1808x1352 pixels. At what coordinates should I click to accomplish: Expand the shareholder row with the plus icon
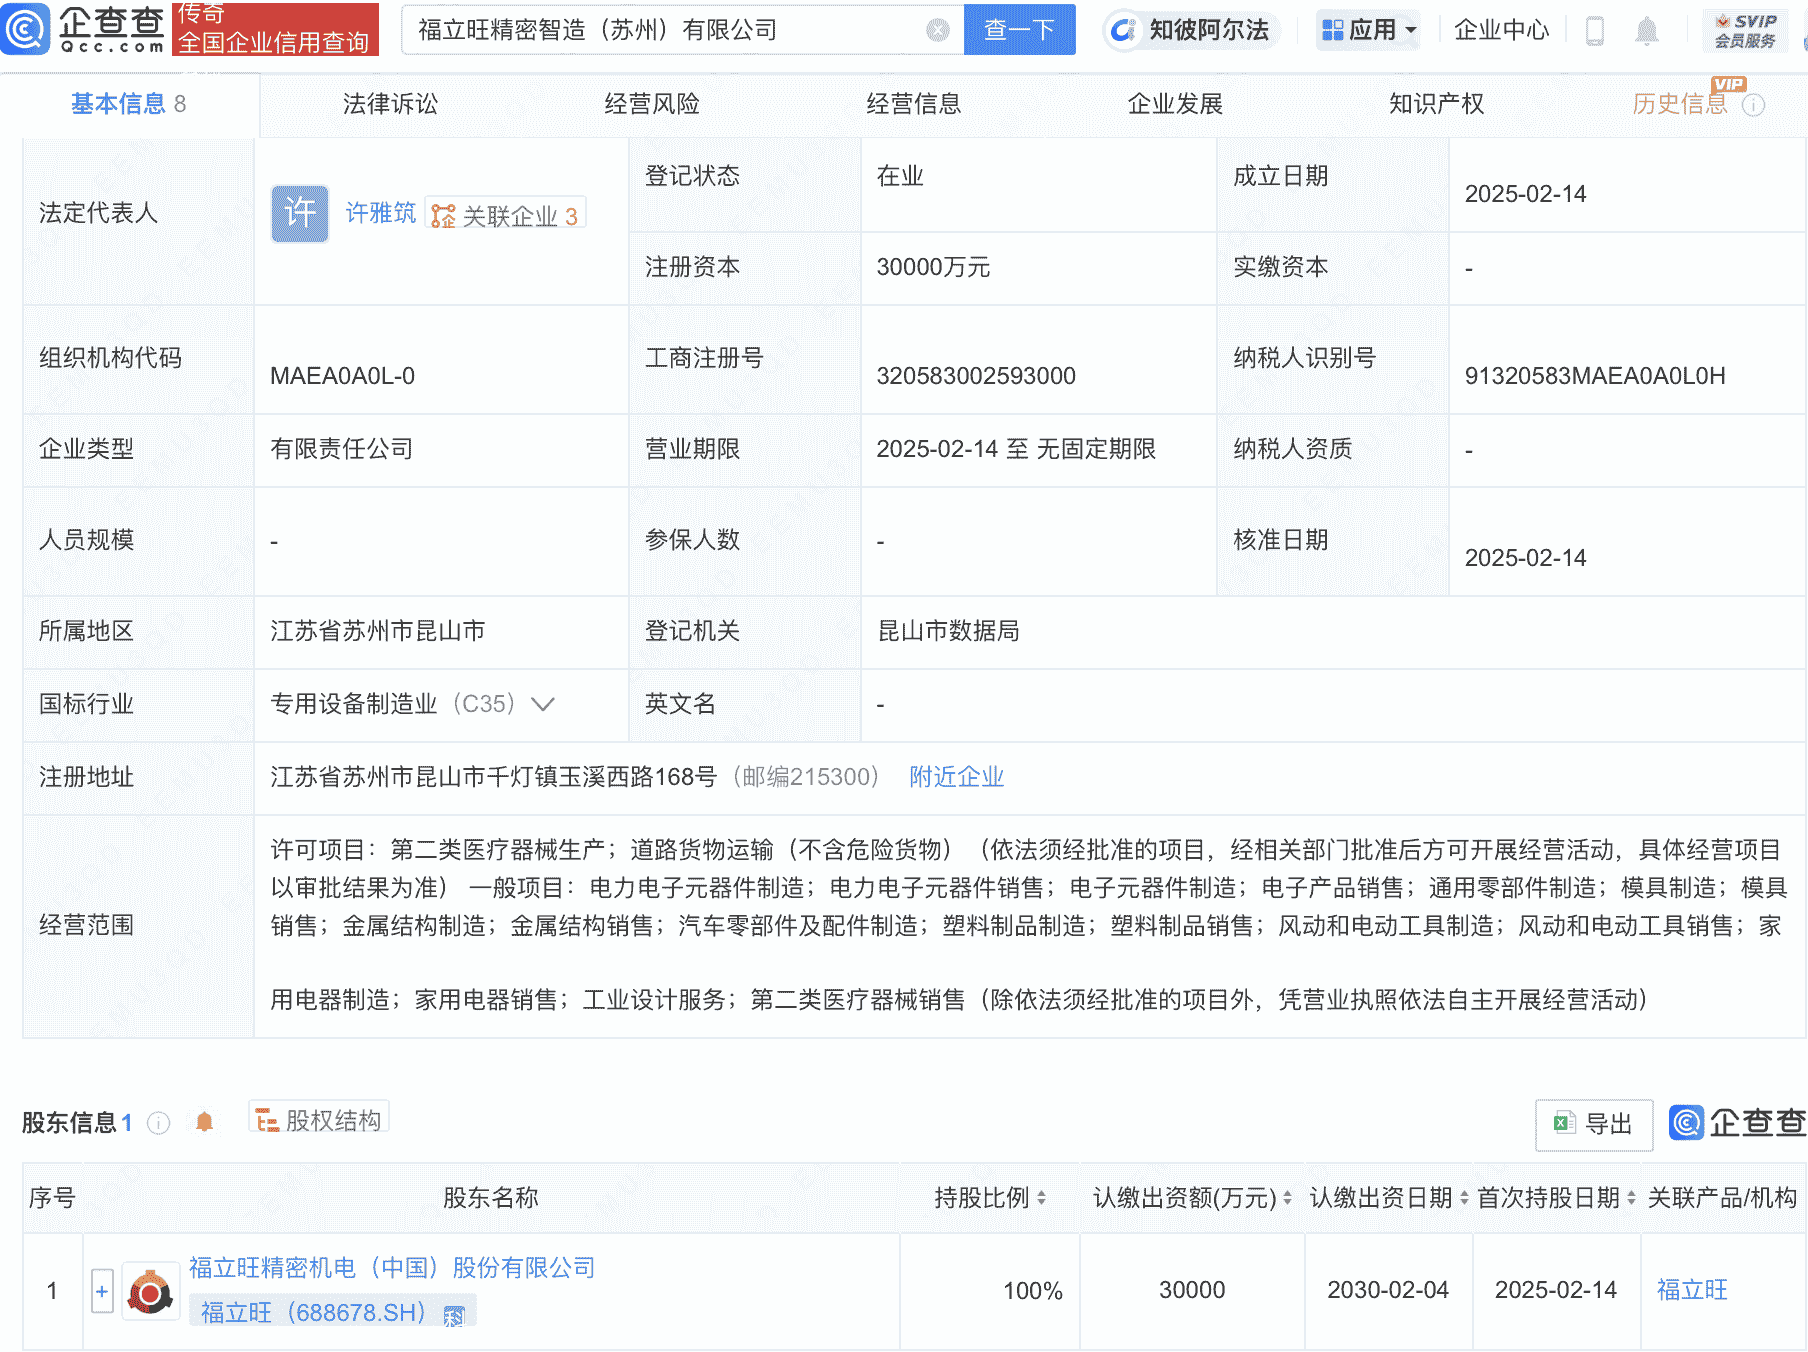coord(102,1291)
